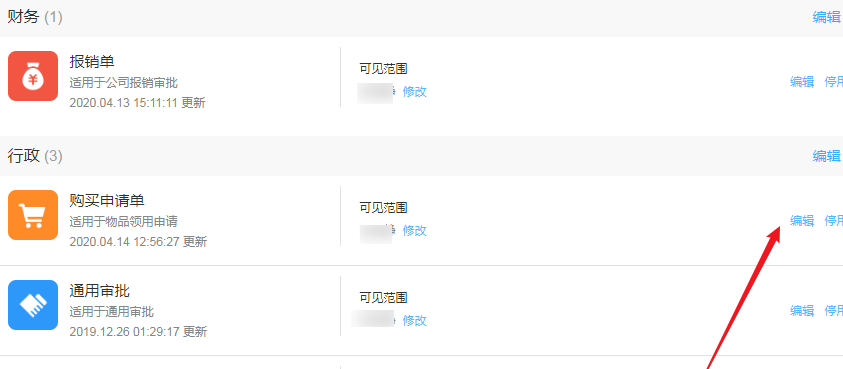Open the 编辑 link in 财务 header

826,17
